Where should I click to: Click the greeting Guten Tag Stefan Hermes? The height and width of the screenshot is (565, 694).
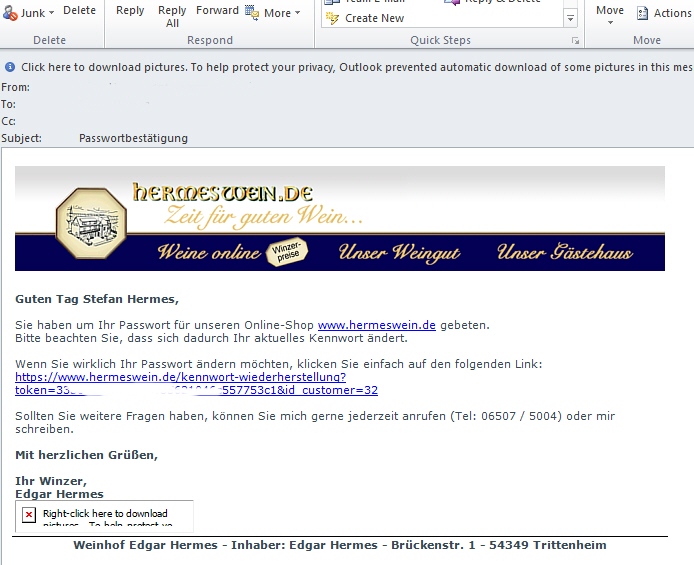[x=97, y=300]
